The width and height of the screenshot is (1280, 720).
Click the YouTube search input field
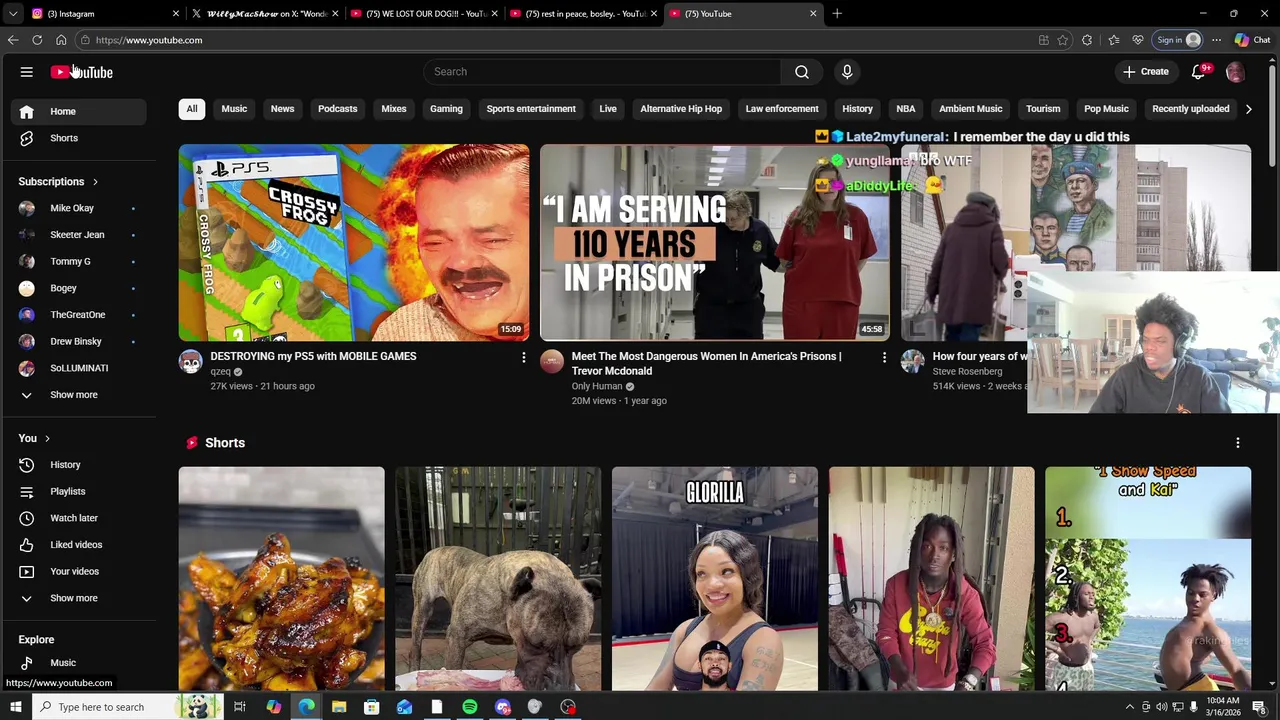click(602, 72)
